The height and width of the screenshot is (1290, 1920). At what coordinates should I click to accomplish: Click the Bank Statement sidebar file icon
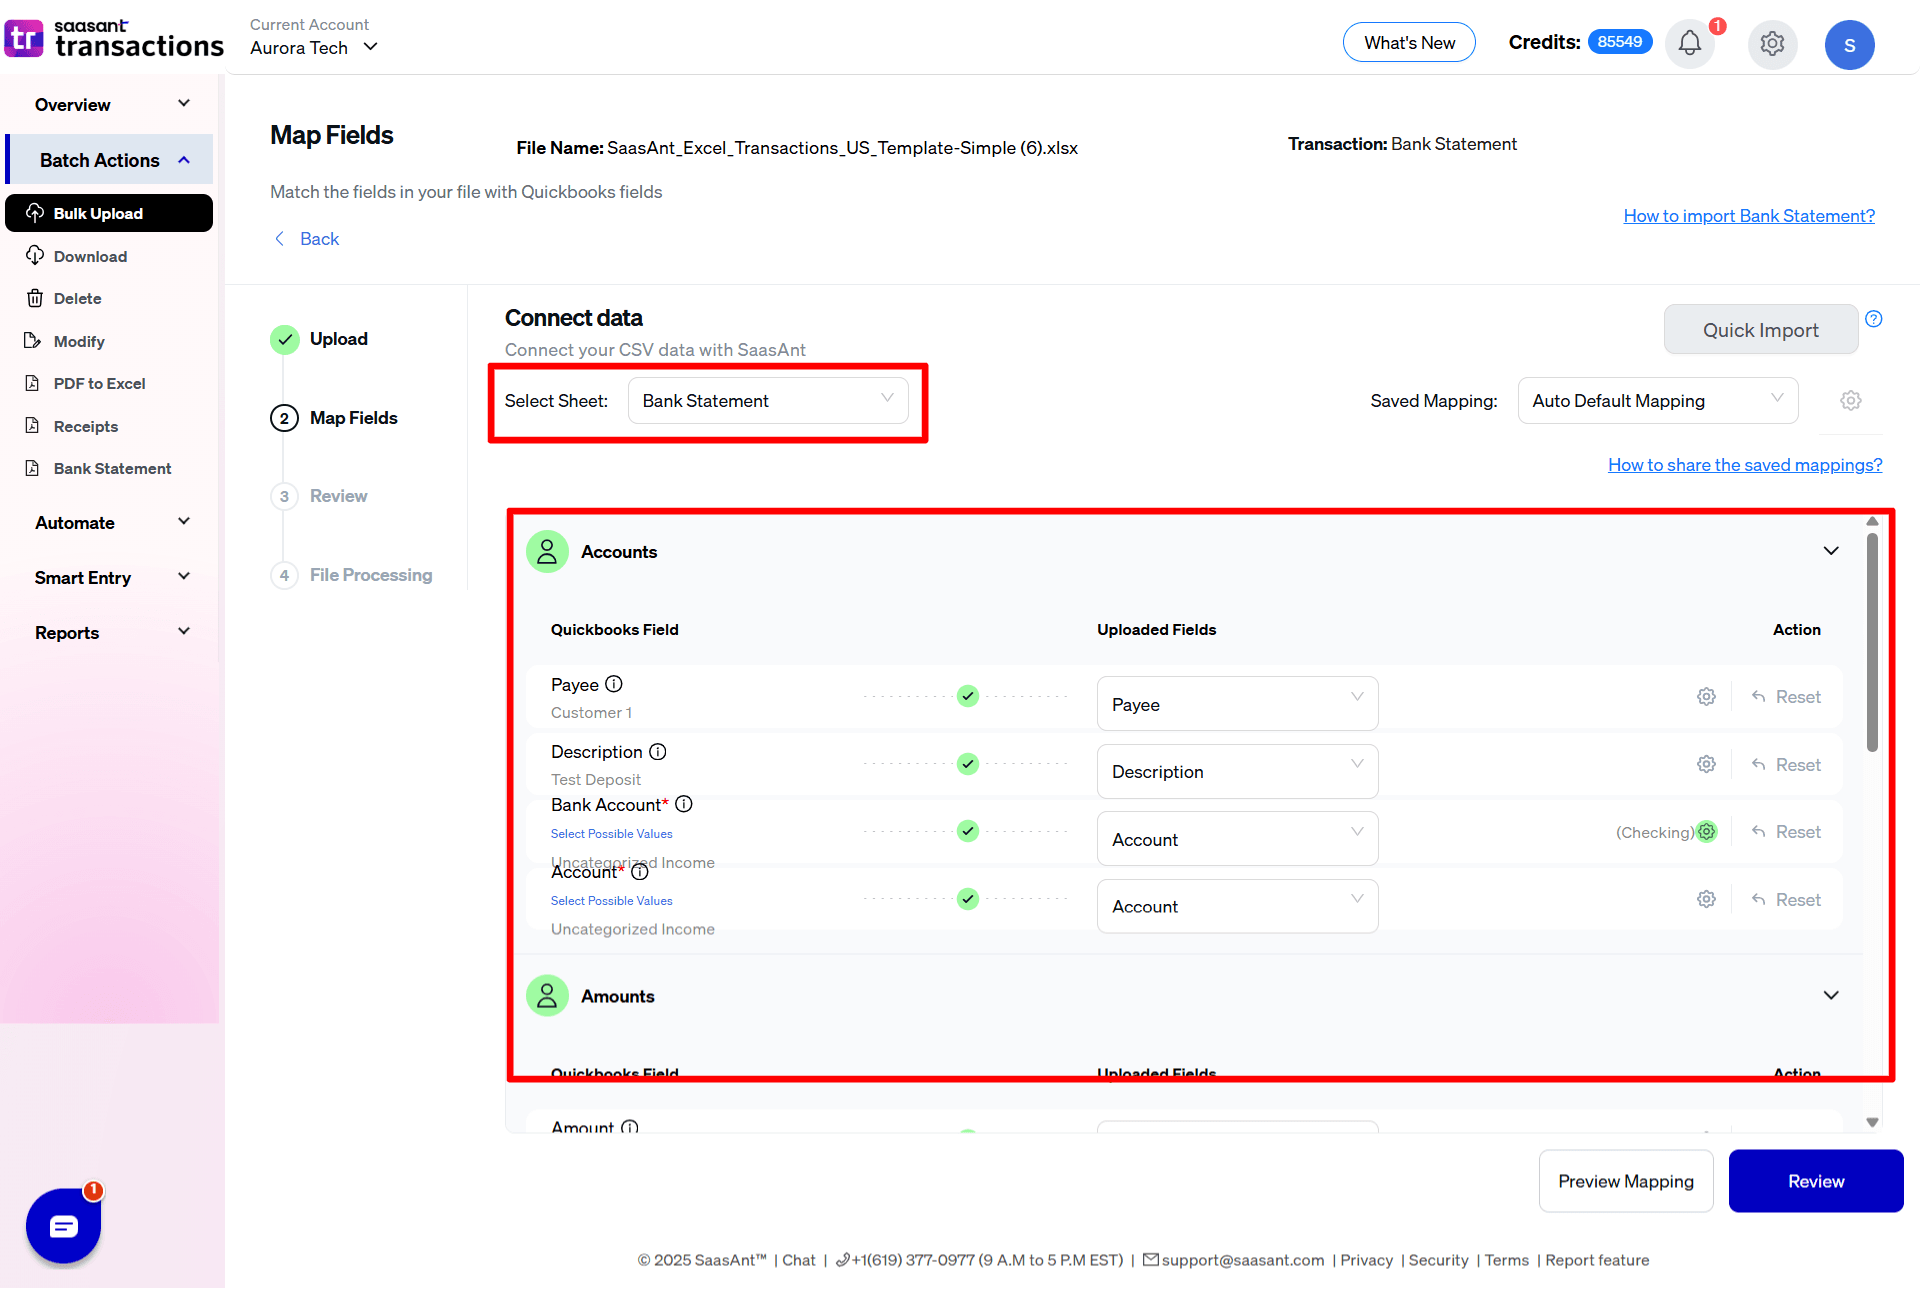pos(33,468)
